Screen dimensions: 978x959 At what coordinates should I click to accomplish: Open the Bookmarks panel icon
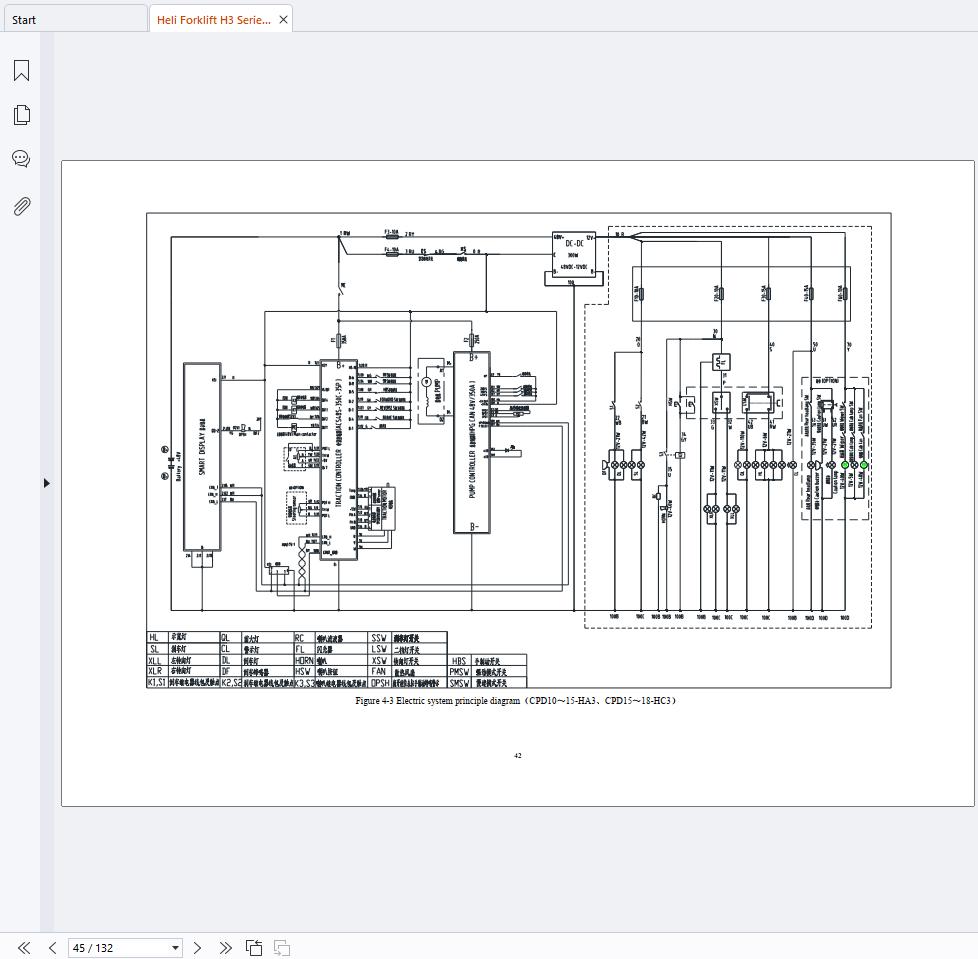pos(21,70)
